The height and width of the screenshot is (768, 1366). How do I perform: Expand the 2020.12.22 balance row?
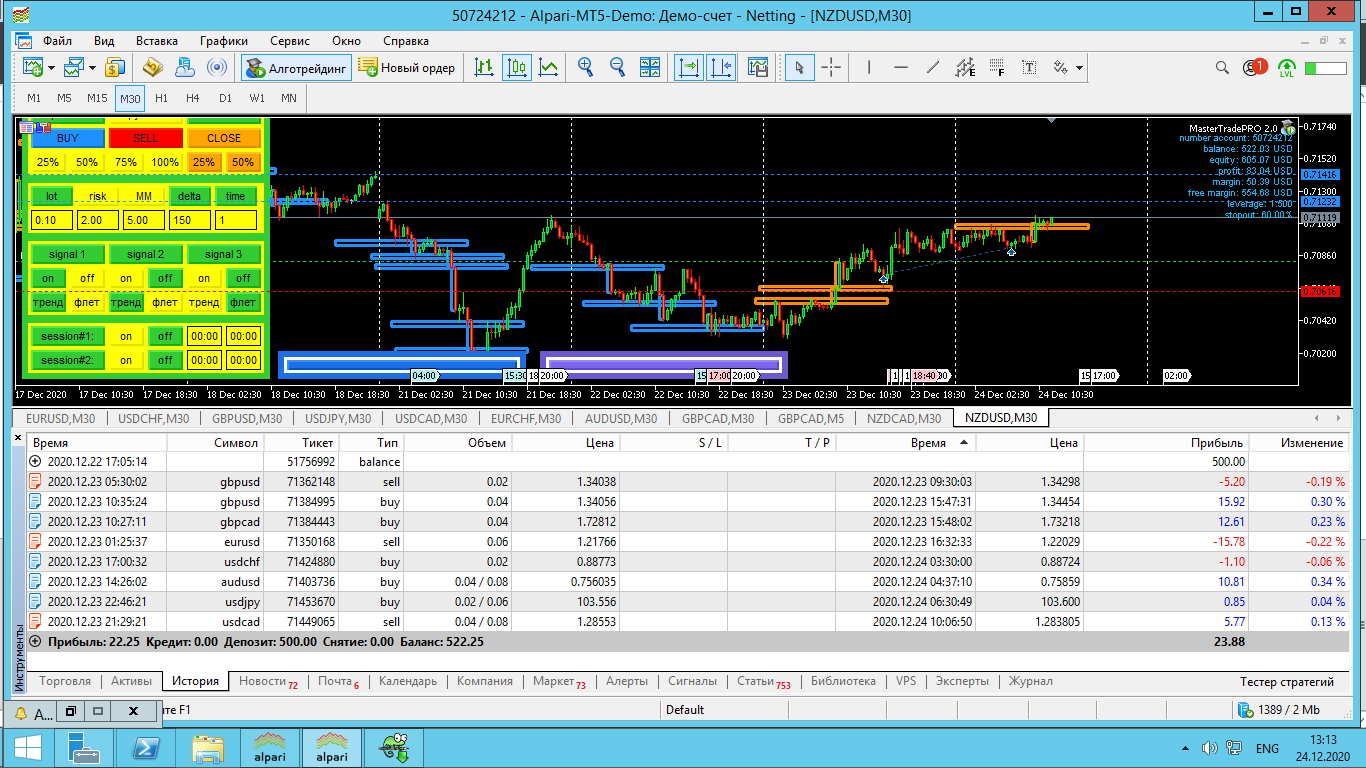[x=36, y=462]
